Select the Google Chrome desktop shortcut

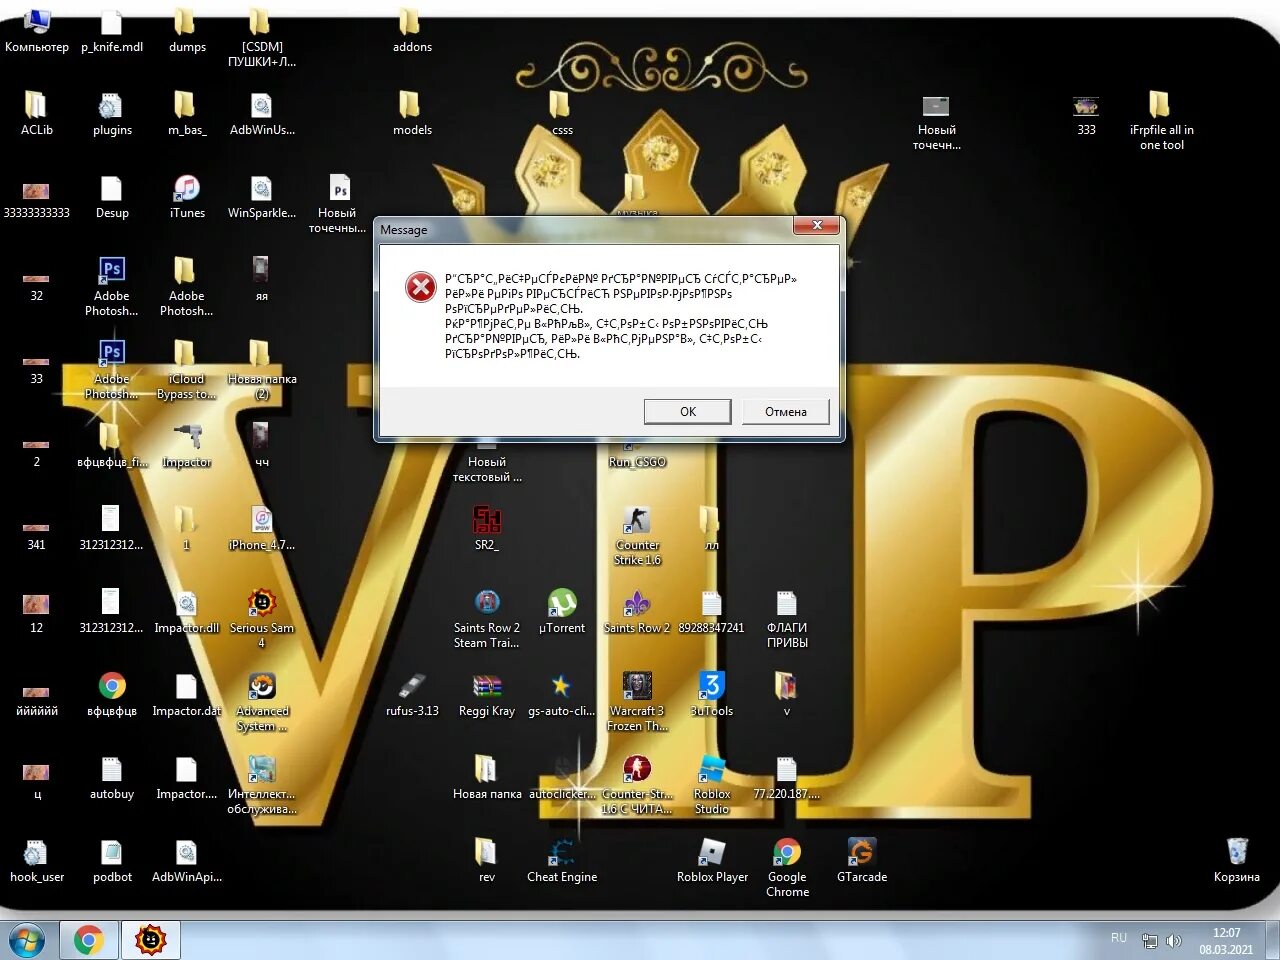pyautogui.click(x=787, y=867)
